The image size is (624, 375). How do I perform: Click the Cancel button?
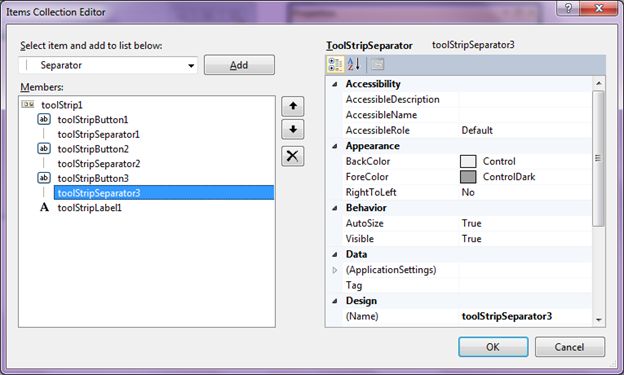[569, 347]
